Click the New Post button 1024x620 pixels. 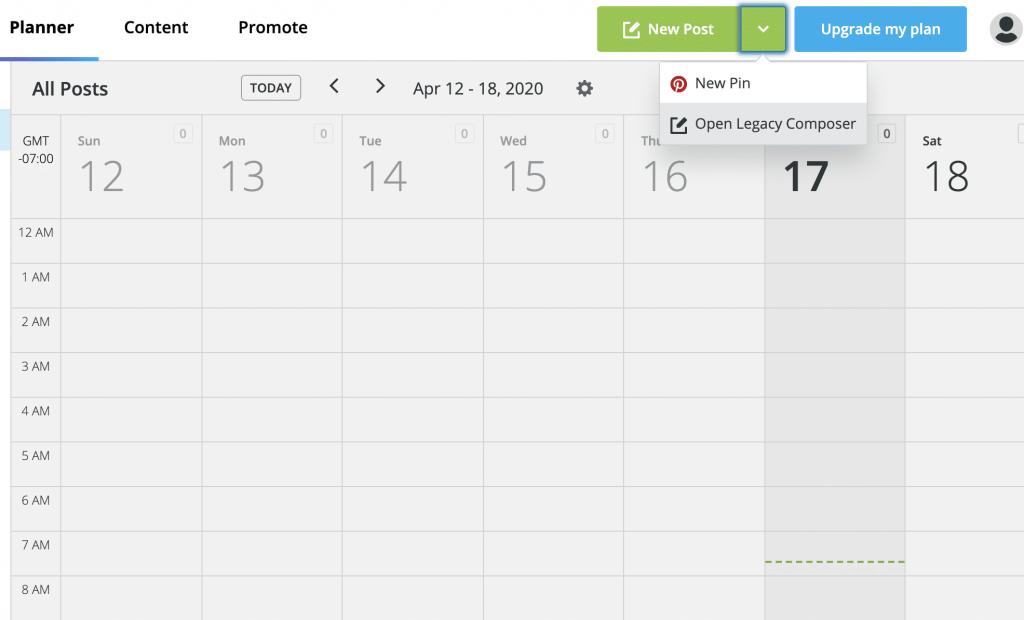[x=668, y=29]
